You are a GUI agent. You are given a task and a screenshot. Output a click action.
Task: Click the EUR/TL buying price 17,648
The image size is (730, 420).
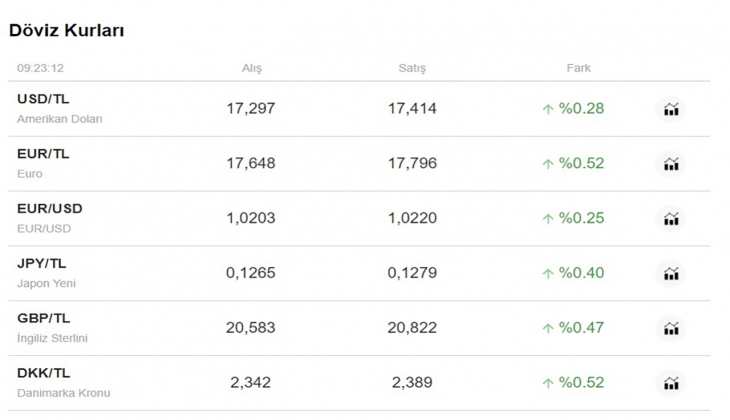[251, 163]
